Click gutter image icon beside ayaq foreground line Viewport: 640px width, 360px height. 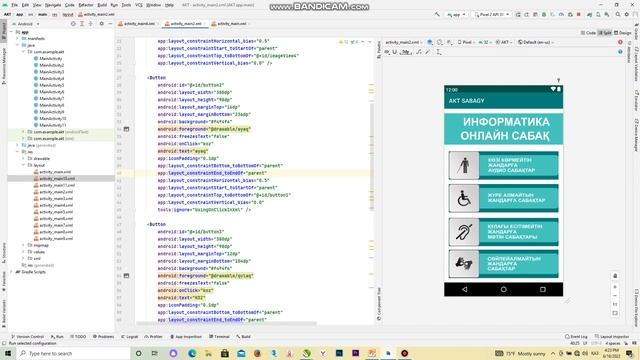(127, 129)
